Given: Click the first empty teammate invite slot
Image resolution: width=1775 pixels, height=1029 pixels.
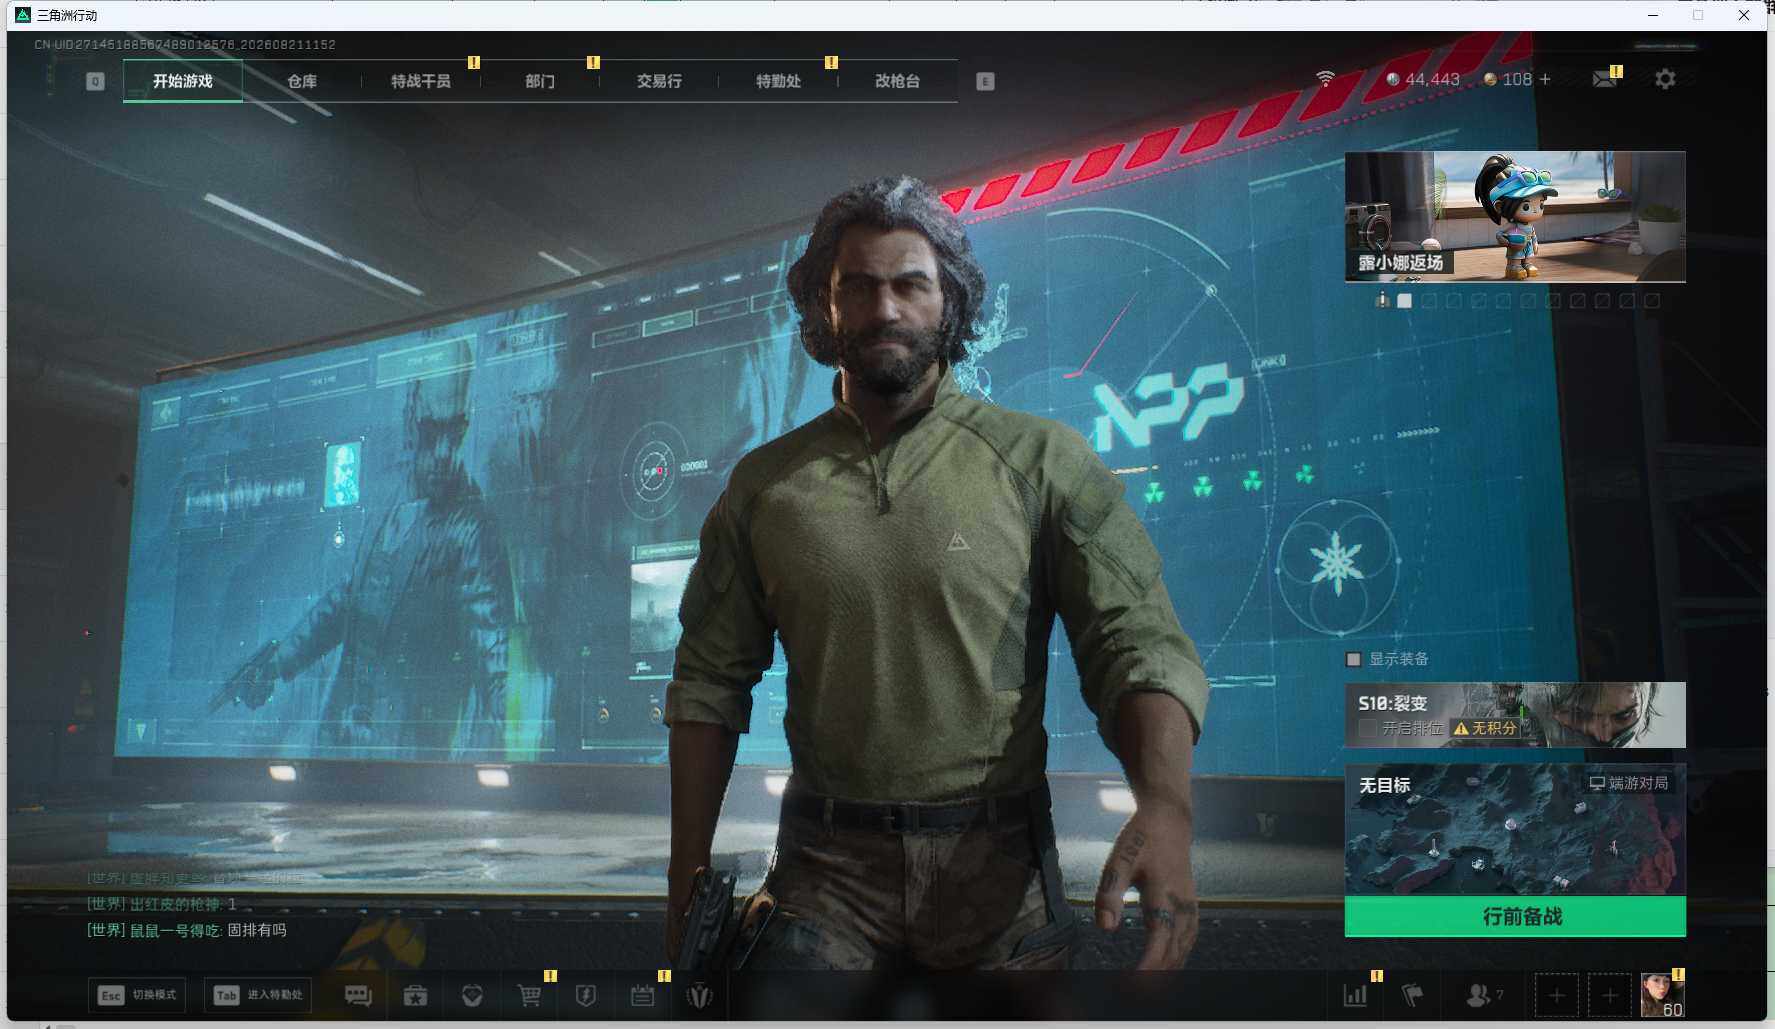Looking at the screenshot, I should click(x=1557, y=995).
